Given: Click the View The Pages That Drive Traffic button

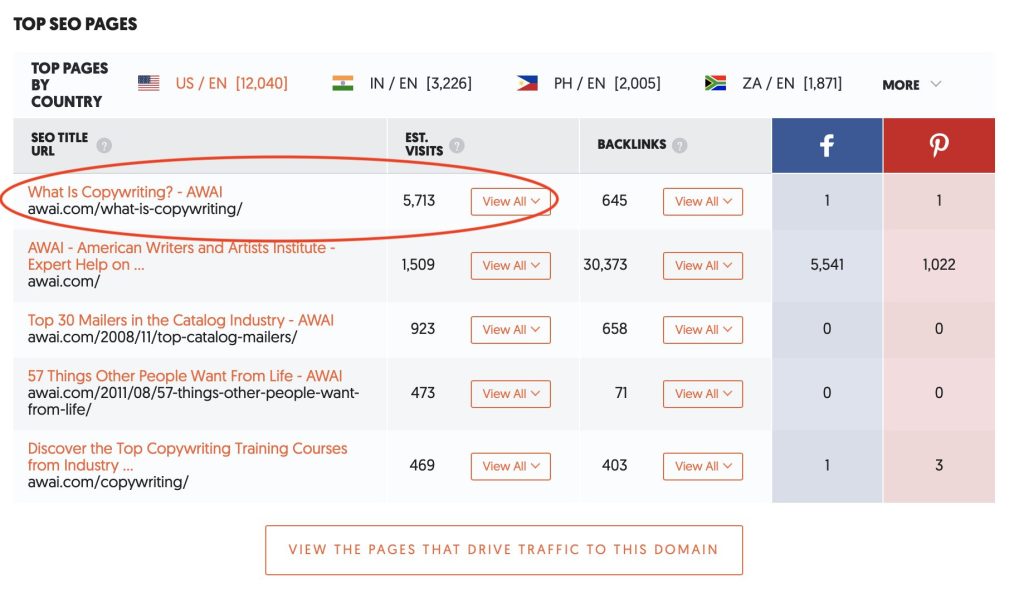Looking at the screenshot, I should click(503, 549).
